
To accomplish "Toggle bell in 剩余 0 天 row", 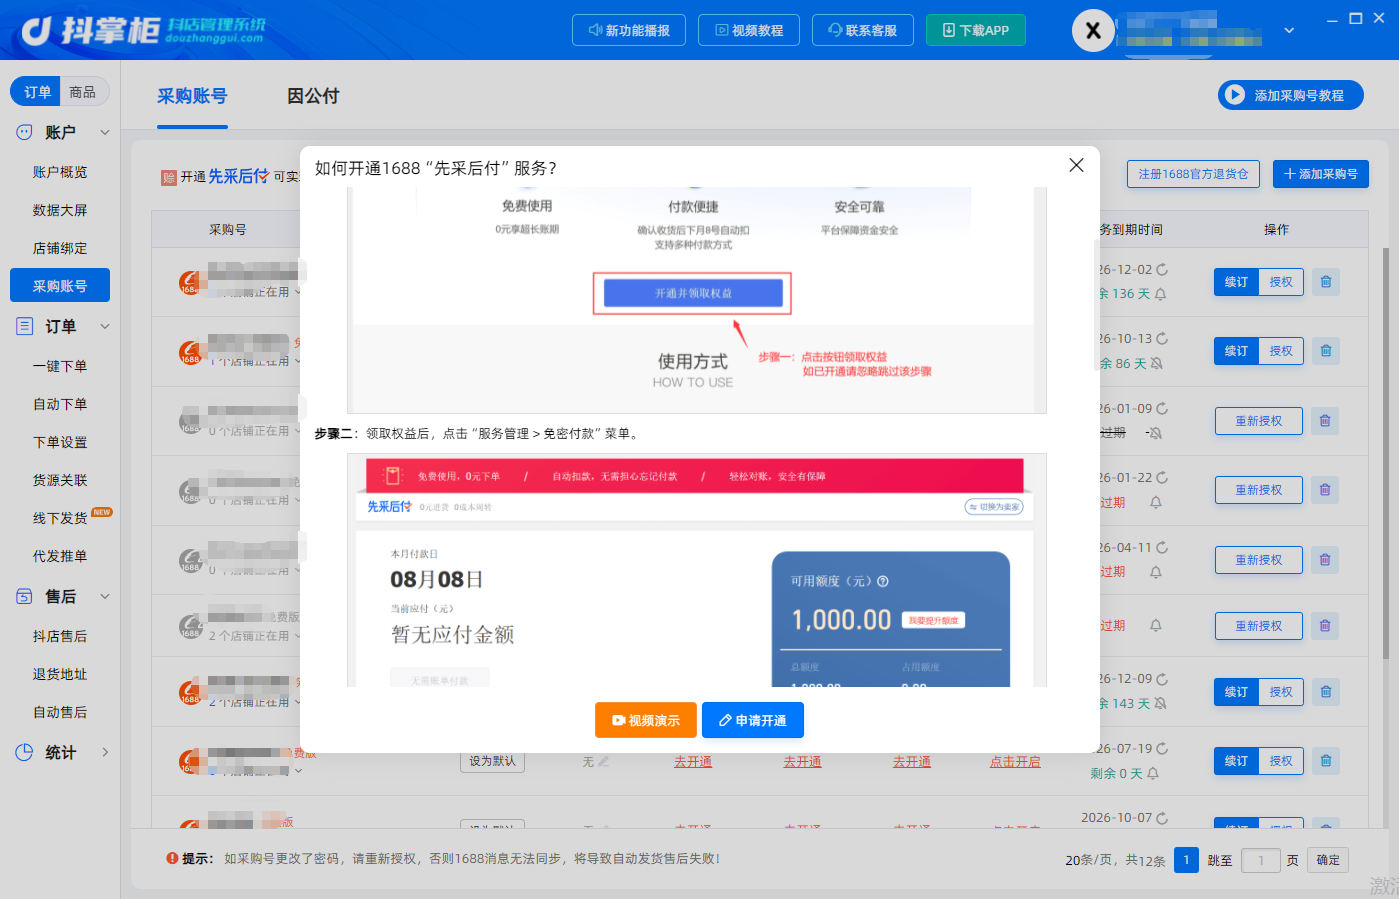I will click(x=1153, y=773).
